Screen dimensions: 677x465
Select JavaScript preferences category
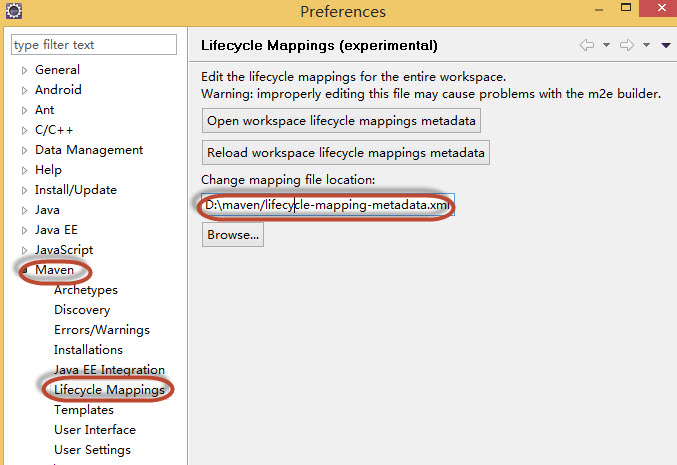click(x=64, y=250)
